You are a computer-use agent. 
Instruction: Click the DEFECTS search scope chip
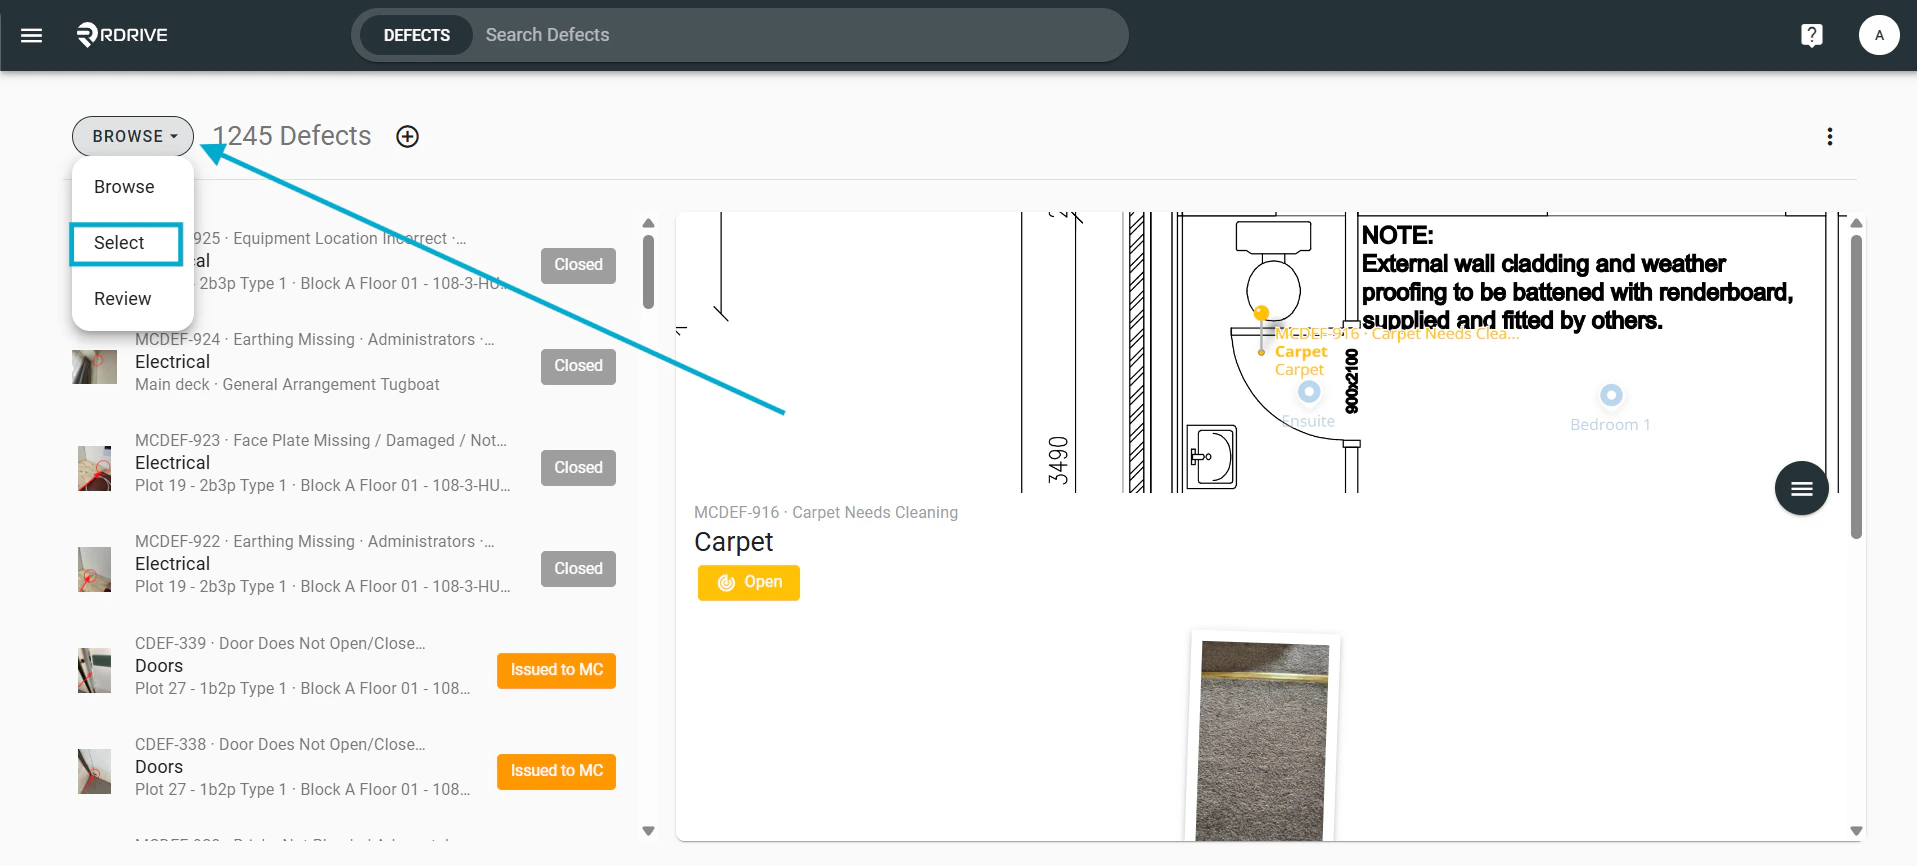click(416, 35)
